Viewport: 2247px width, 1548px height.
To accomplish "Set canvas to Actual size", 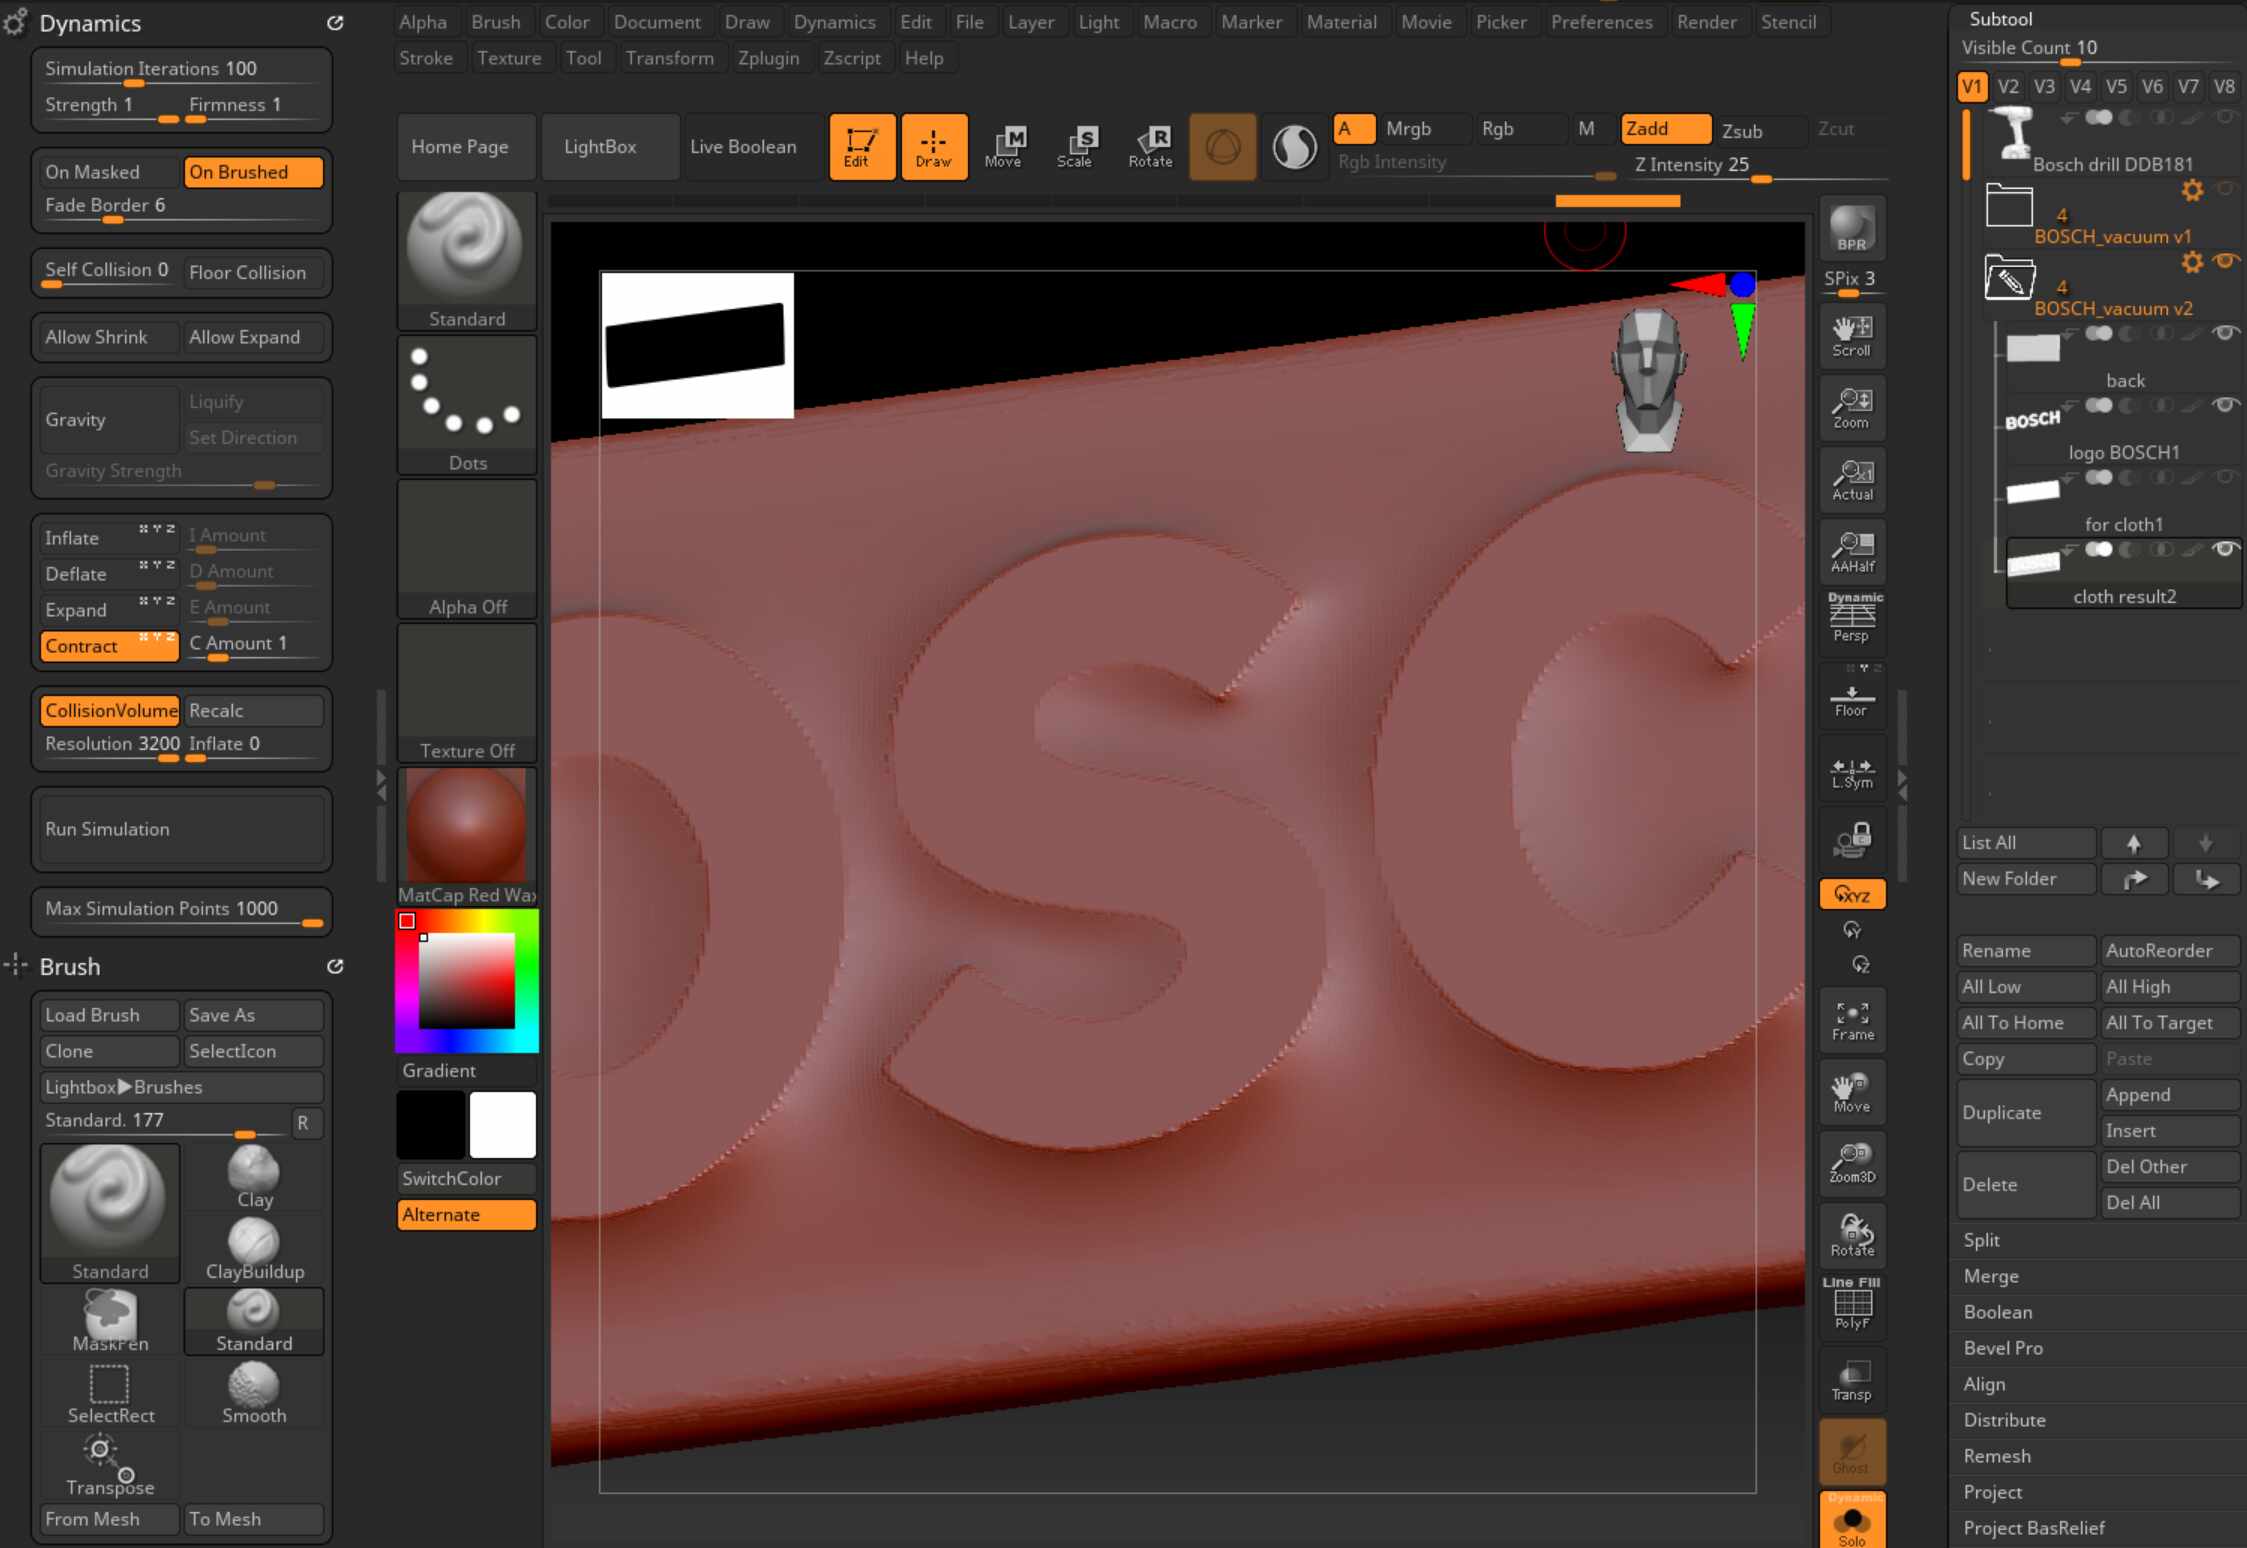I will pos(1852,480).
